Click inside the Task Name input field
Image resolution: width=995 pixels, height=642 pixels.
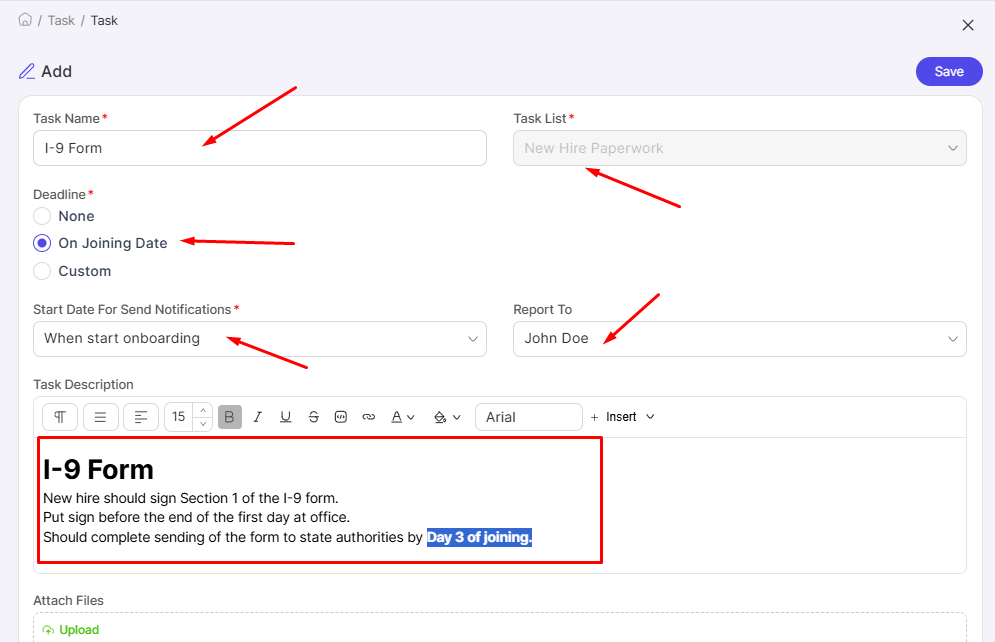[x=259, y=148]
